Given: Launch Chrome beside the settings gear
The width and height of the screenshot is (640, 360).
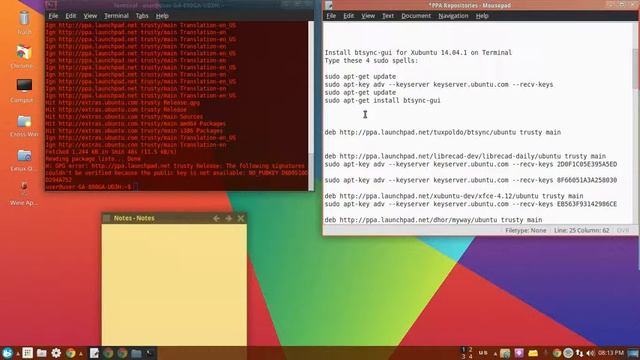Looking at the screenshot, I should (71, 353).
